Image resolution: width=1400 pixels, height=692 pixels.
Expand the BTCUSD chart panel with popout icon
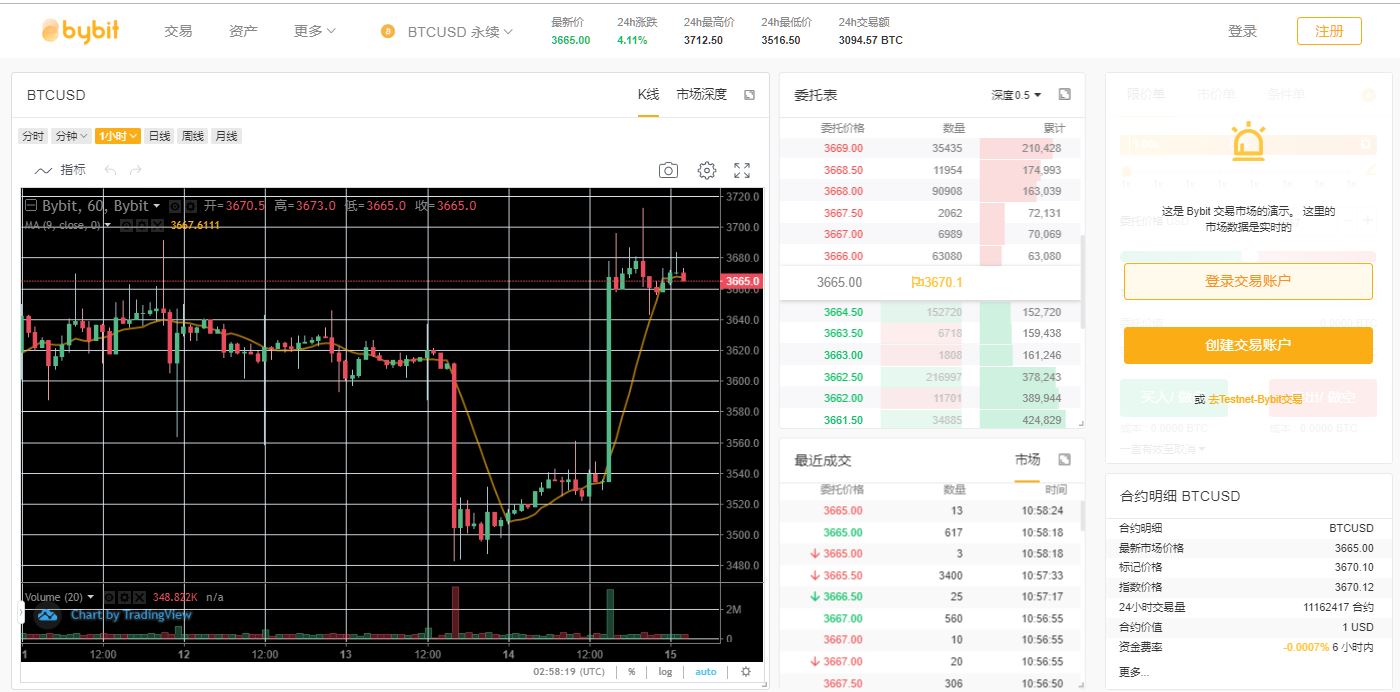coord(749,95)
